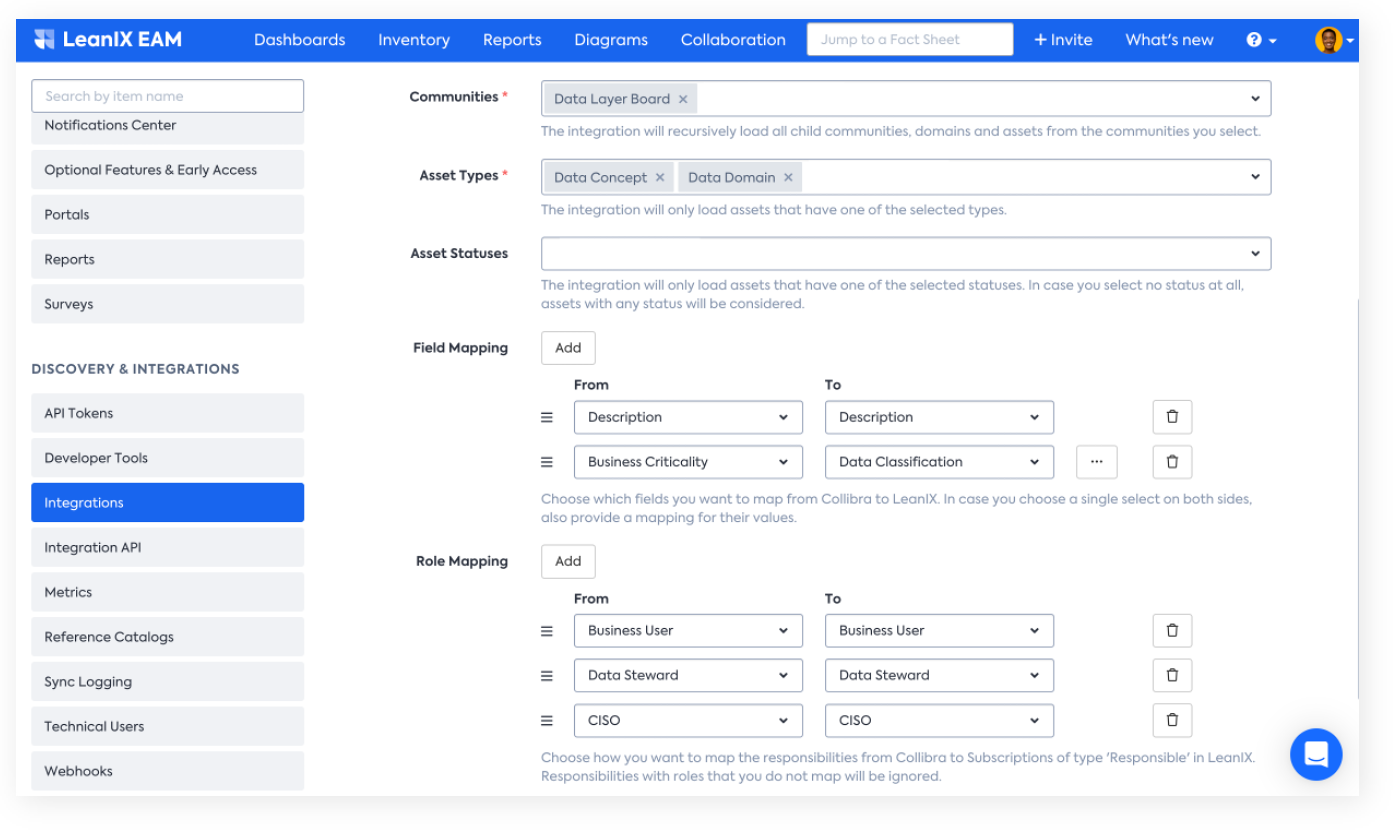Delete the Data Steward role mapping
The image size is (1400, 836).
coord(1172,675)
